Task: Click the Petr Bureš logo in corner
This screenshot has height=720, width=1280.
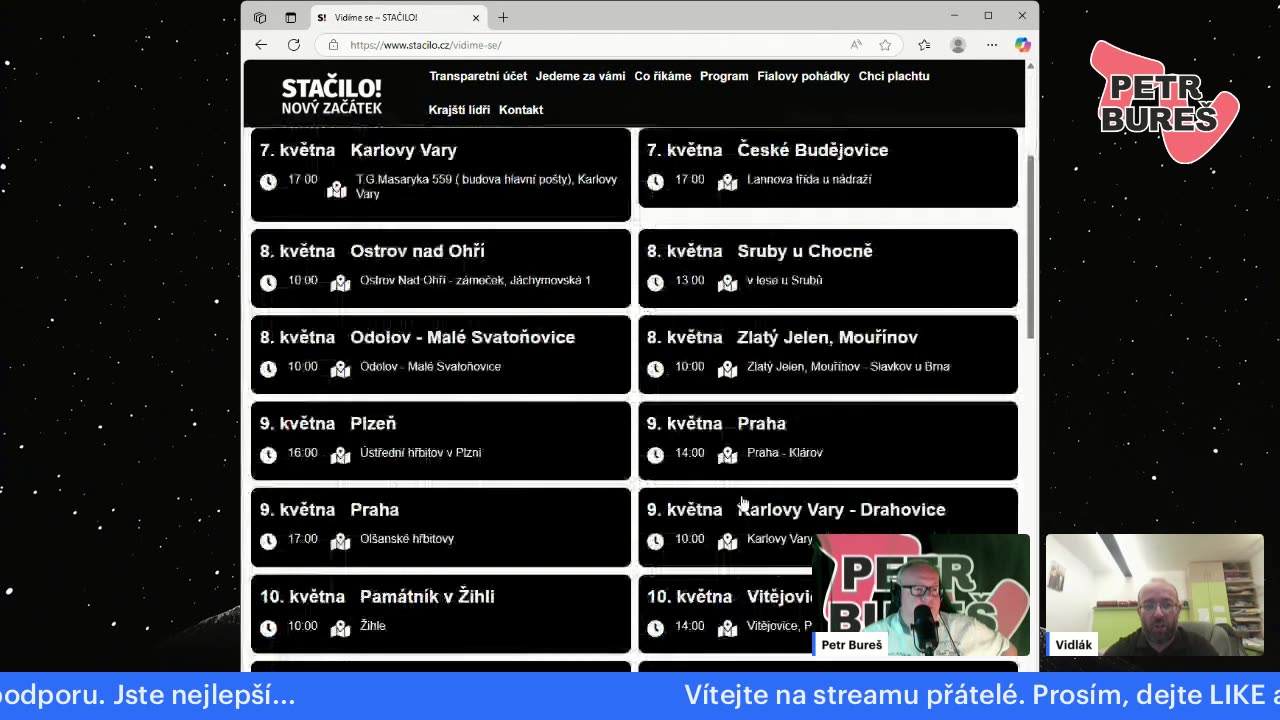Action: pos(1163,102)
